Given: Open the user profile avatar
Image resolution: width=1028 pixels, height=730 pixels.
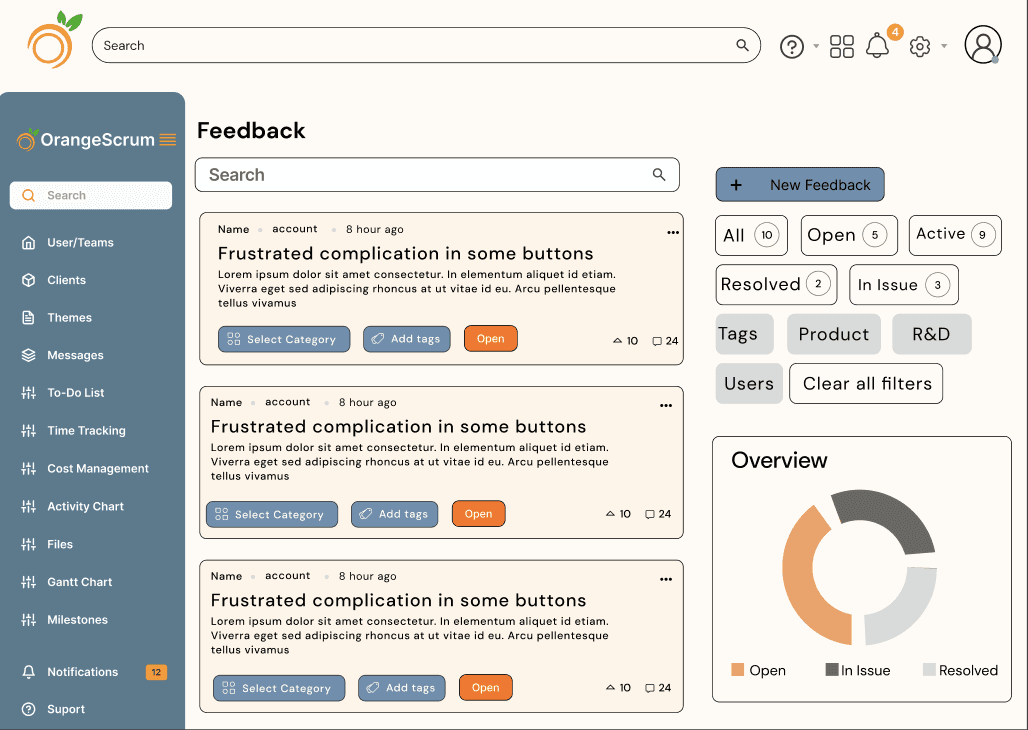Looking at the screenshot, I should click(983, 45).
